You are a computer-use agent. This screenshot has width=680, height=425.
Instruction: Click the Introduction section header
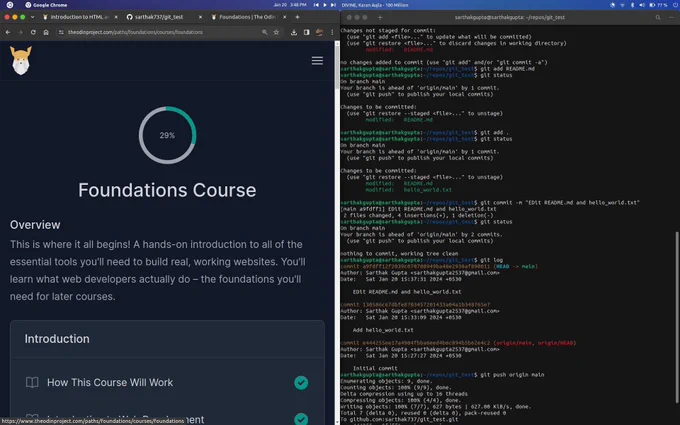click(x=57, y=339)
